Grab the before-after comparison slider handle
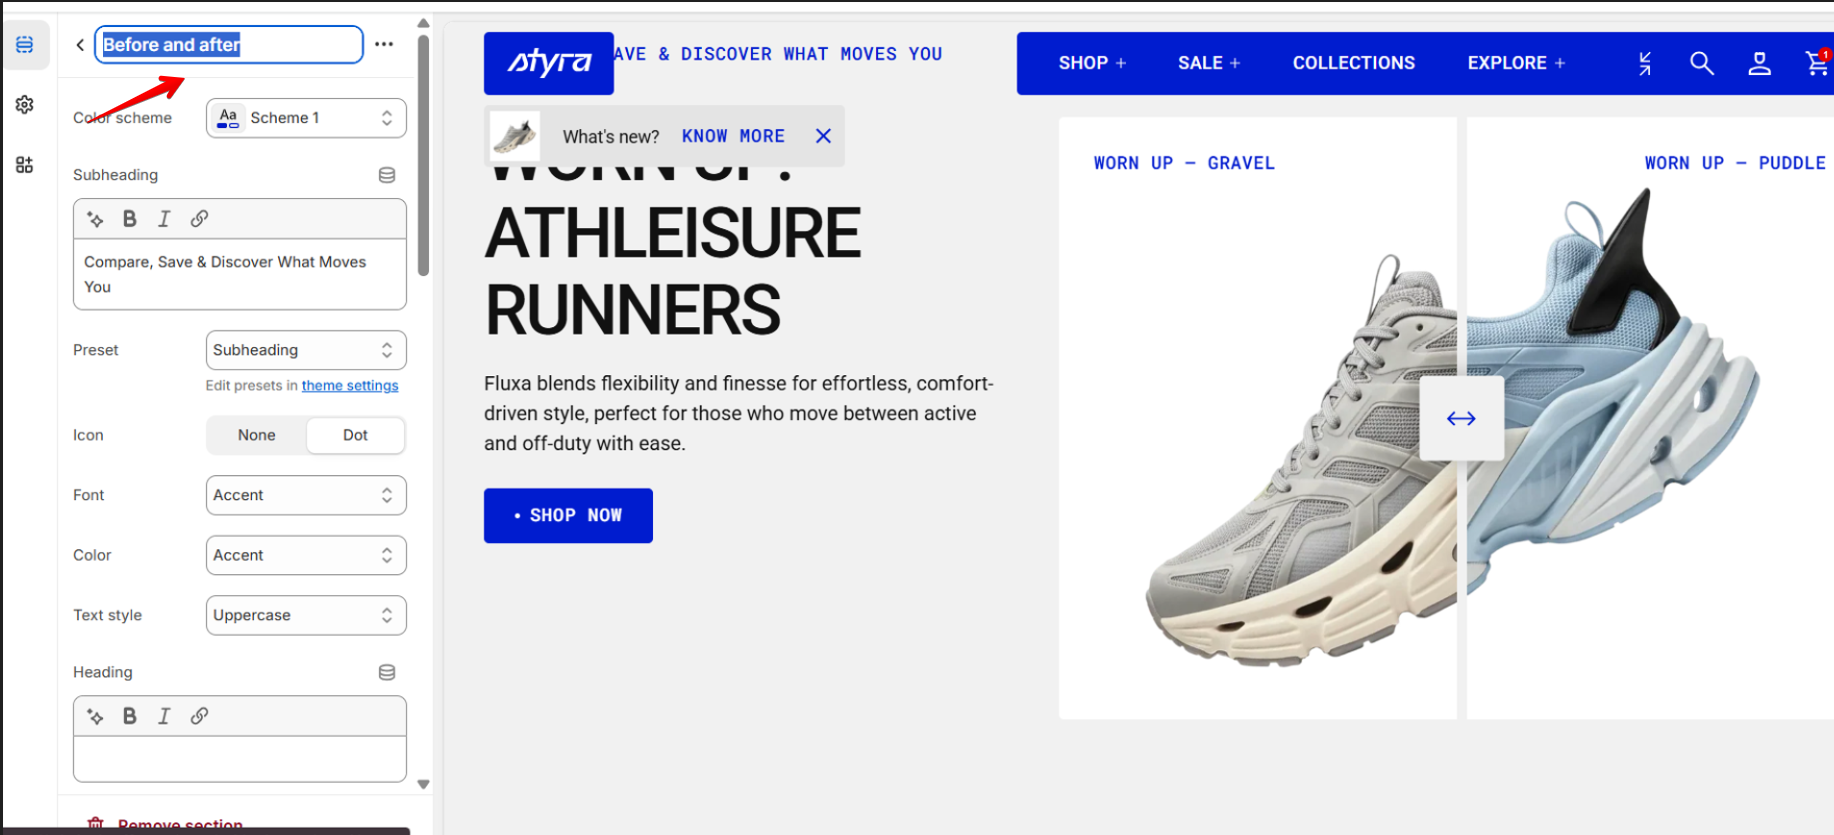 pos(1461,418)
